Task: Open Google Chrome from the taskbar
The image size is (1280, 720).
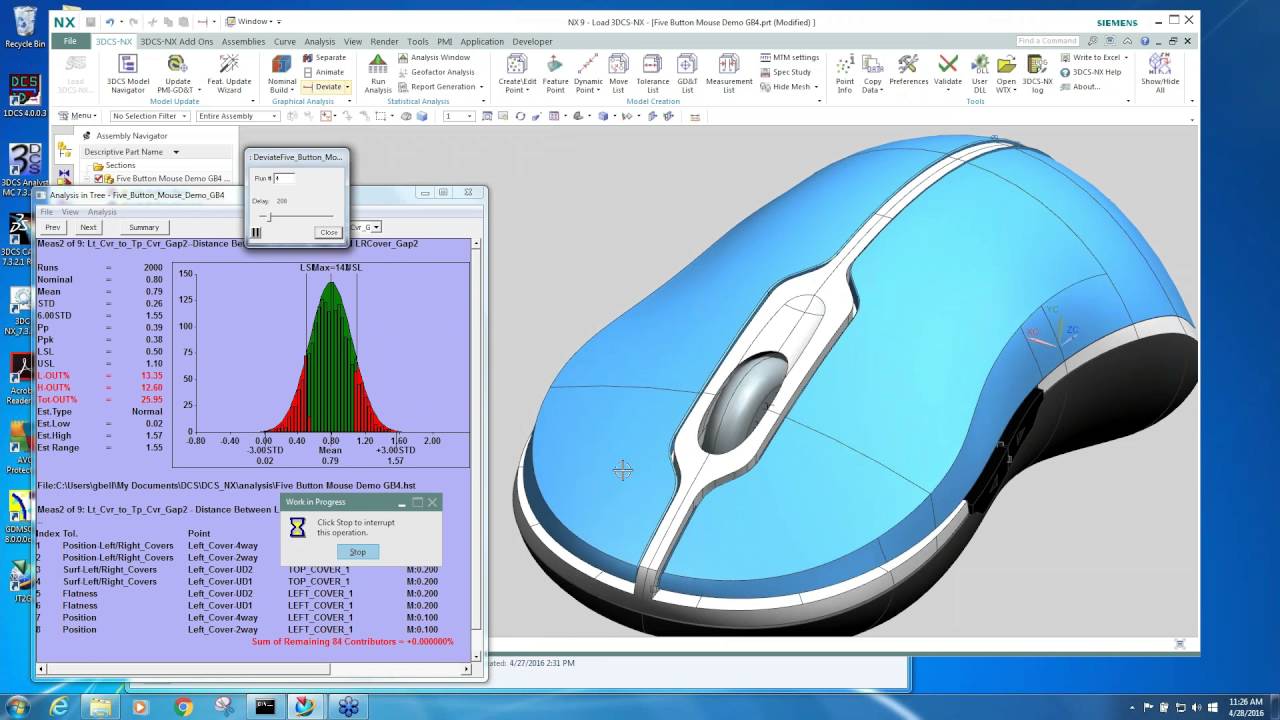Action: point(183,707)
